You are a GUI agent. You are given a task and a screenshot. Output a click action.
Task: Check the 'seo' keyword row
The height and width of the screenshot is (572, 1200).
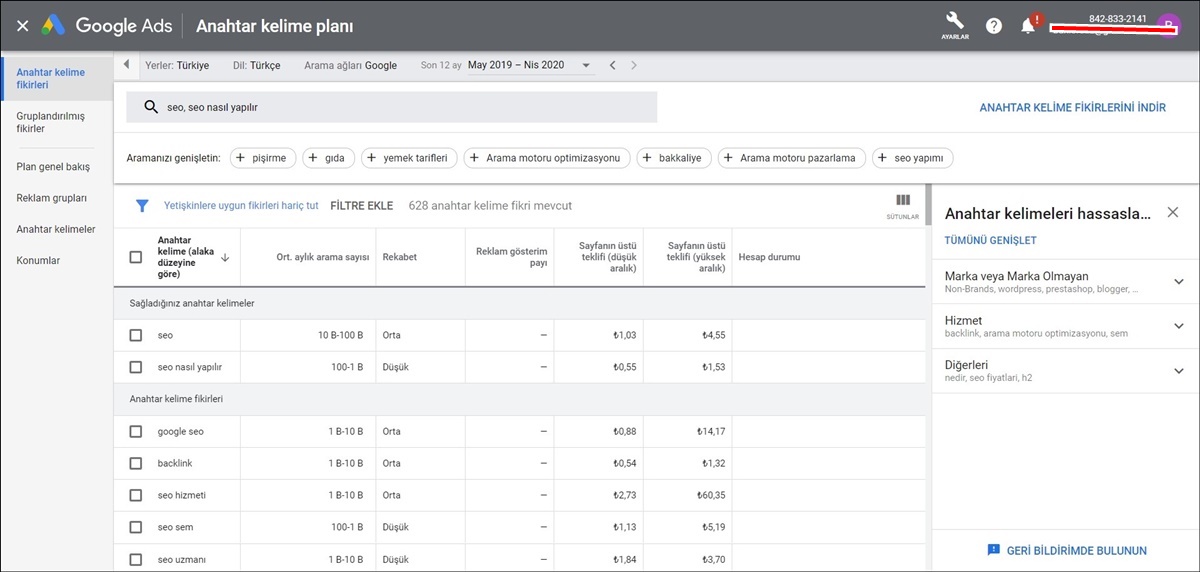click(136, 335)
